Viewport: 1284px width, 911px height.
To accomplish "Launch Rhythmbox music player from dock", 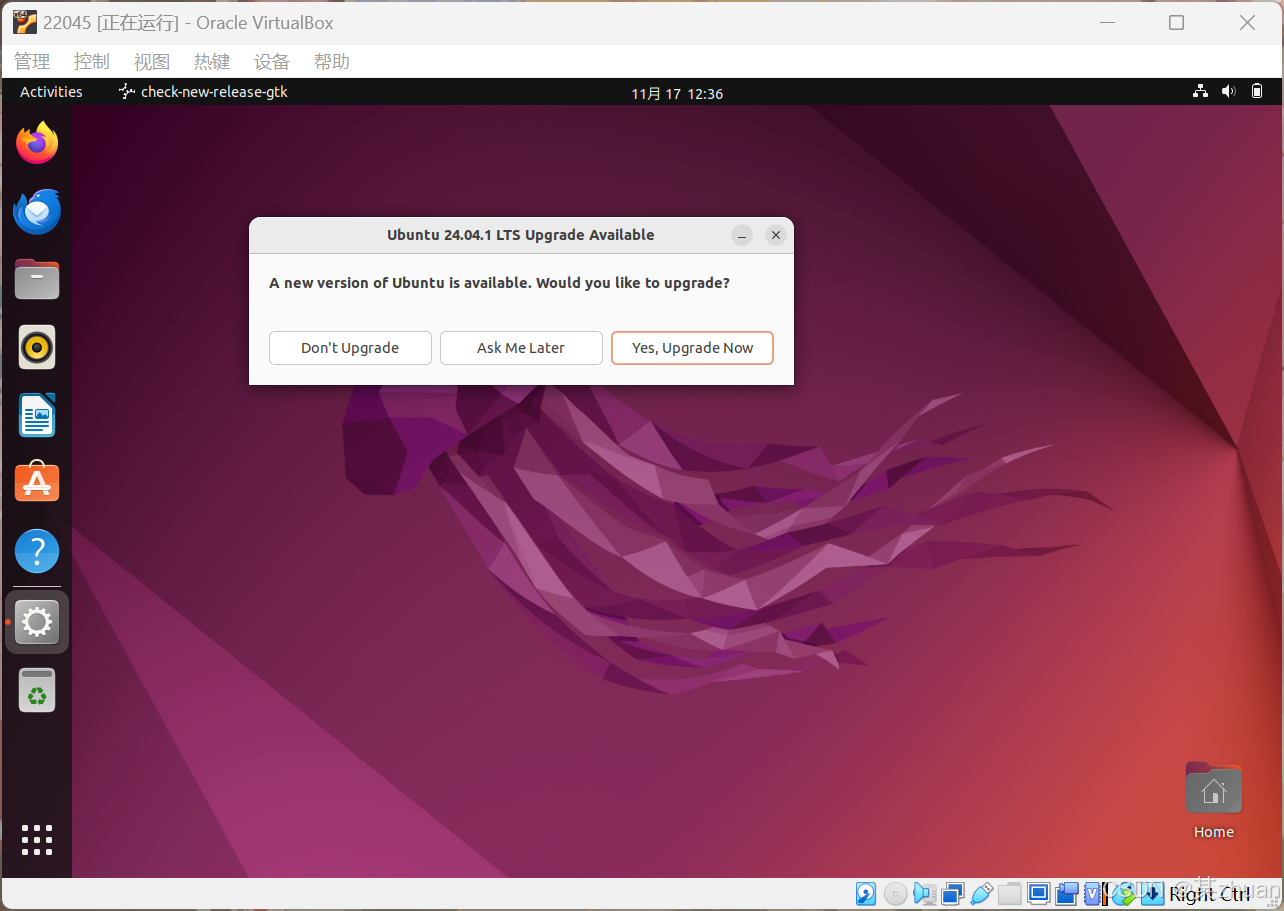I will pos(37,347).
